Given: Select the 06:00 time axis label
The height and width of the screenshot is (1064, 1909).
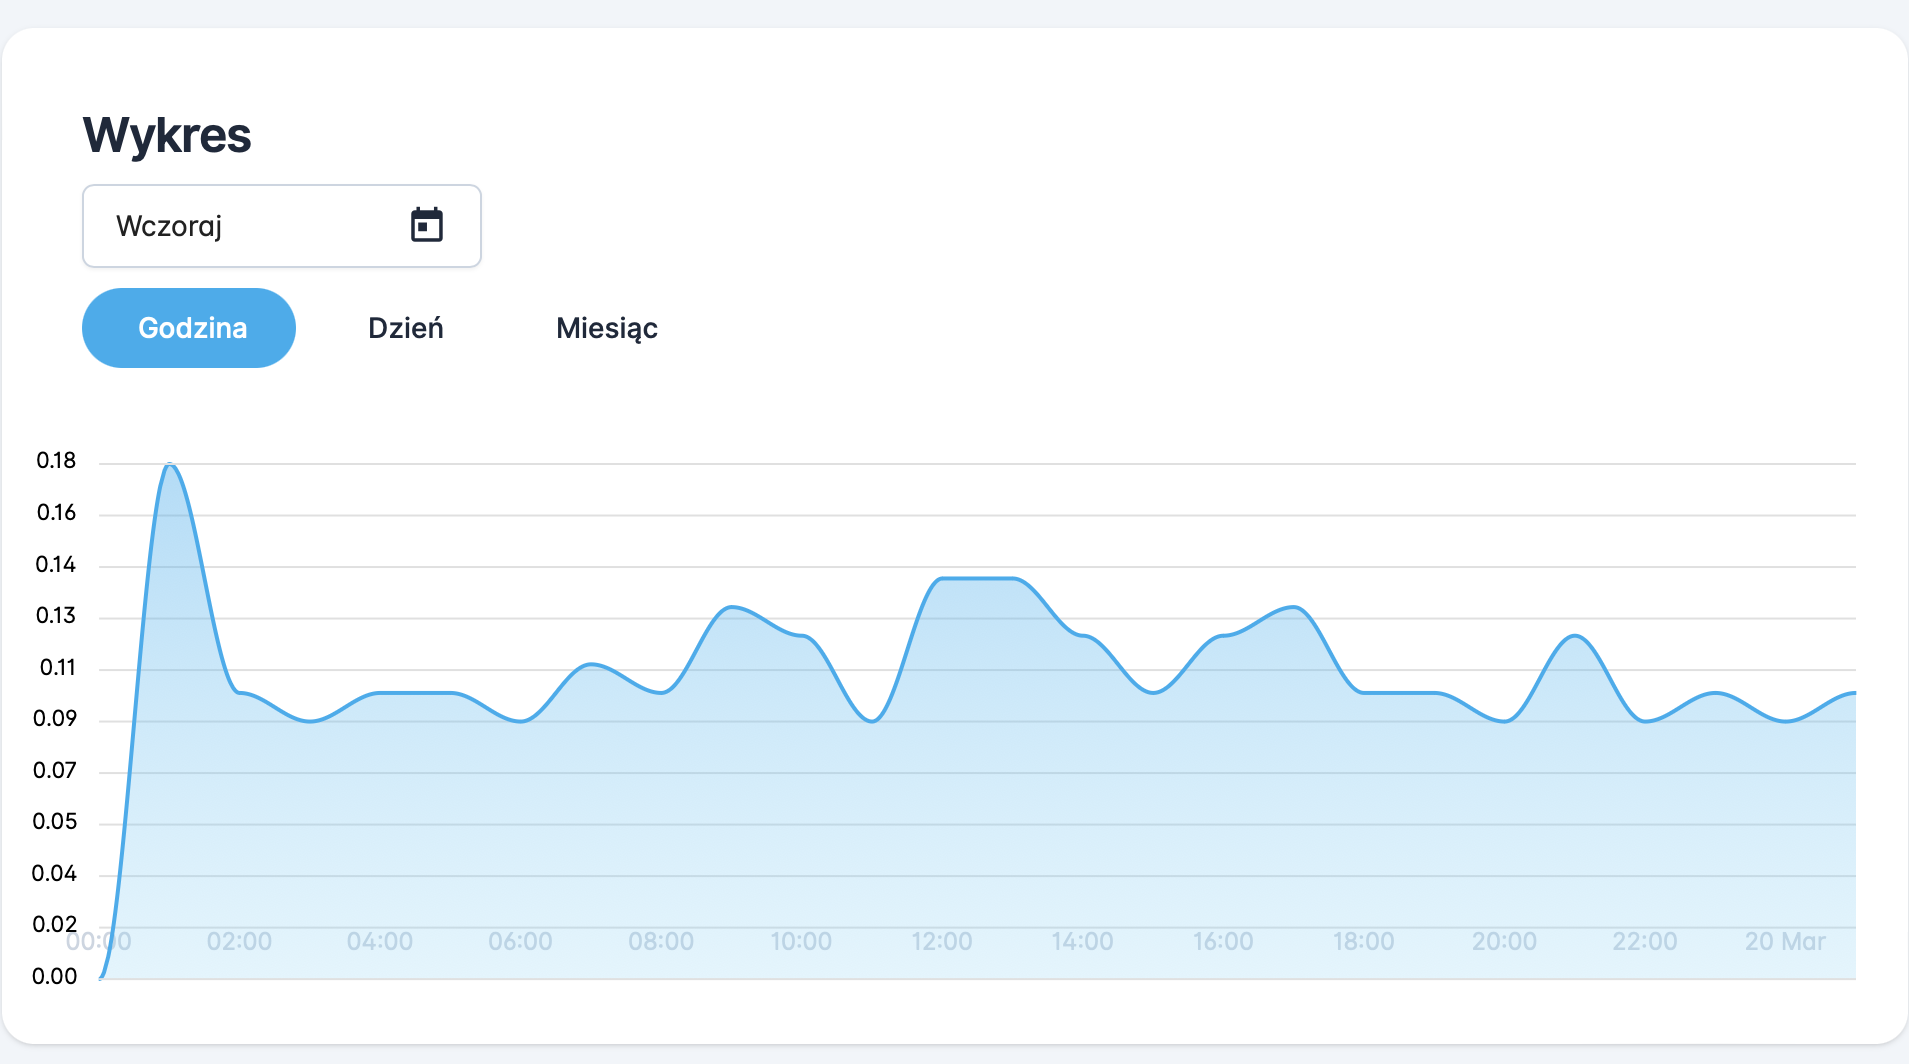Looking at the screenshot, I should [520, 941].
